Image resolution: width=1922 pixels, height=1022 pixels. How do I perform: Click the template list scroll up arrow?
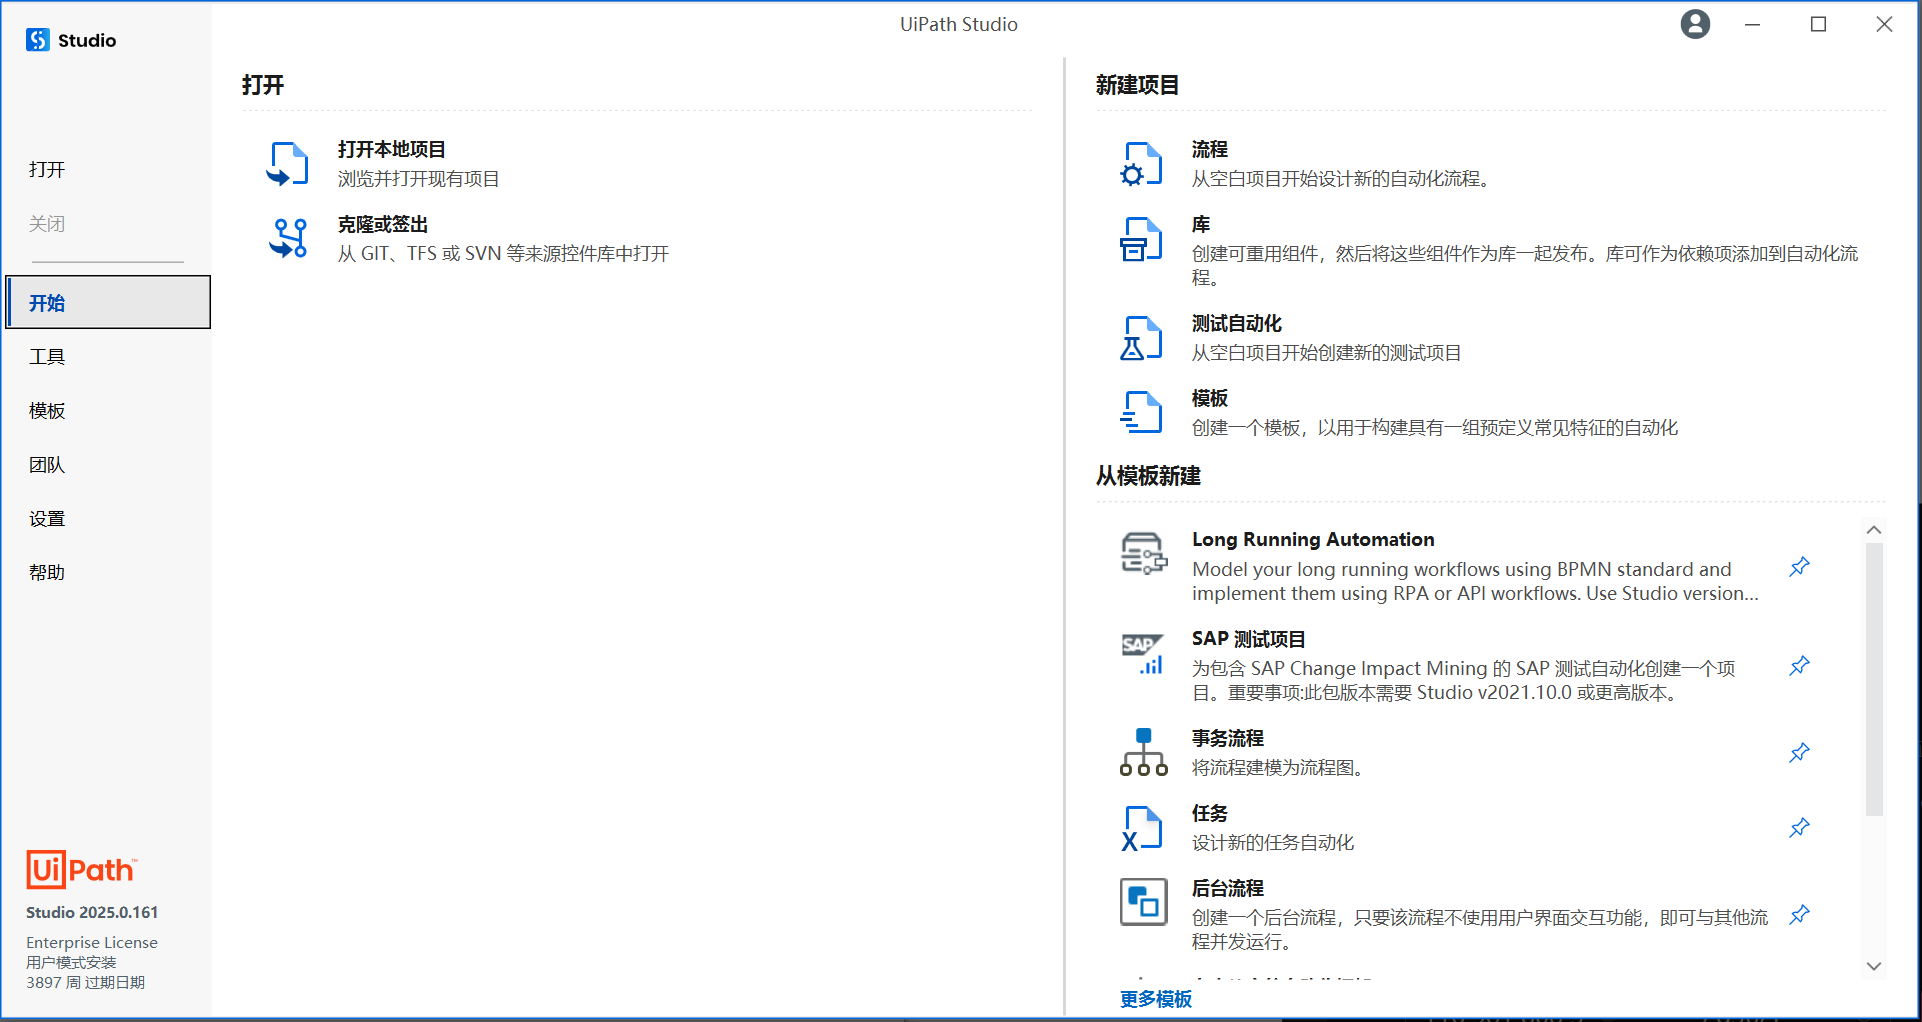1874,530
